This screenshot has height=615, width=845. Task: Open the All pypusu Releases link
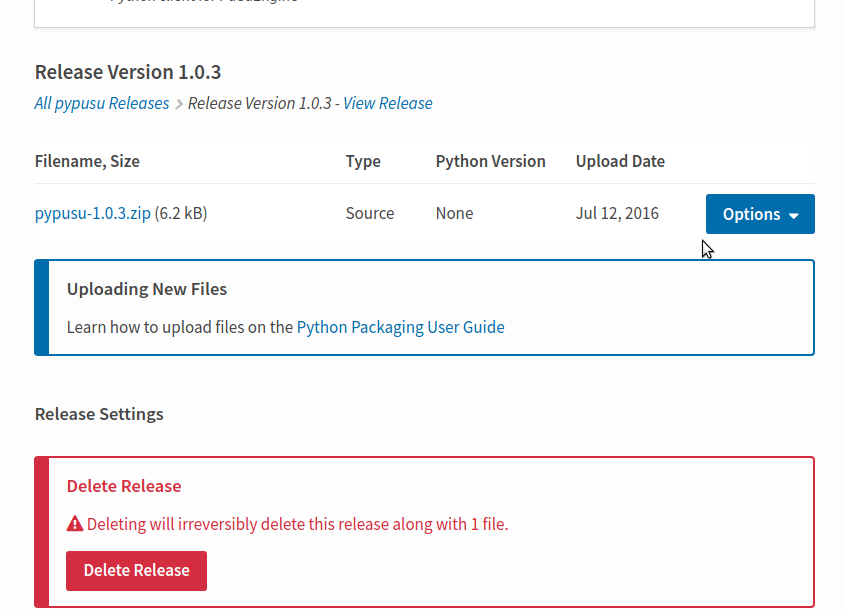(102, 103)
